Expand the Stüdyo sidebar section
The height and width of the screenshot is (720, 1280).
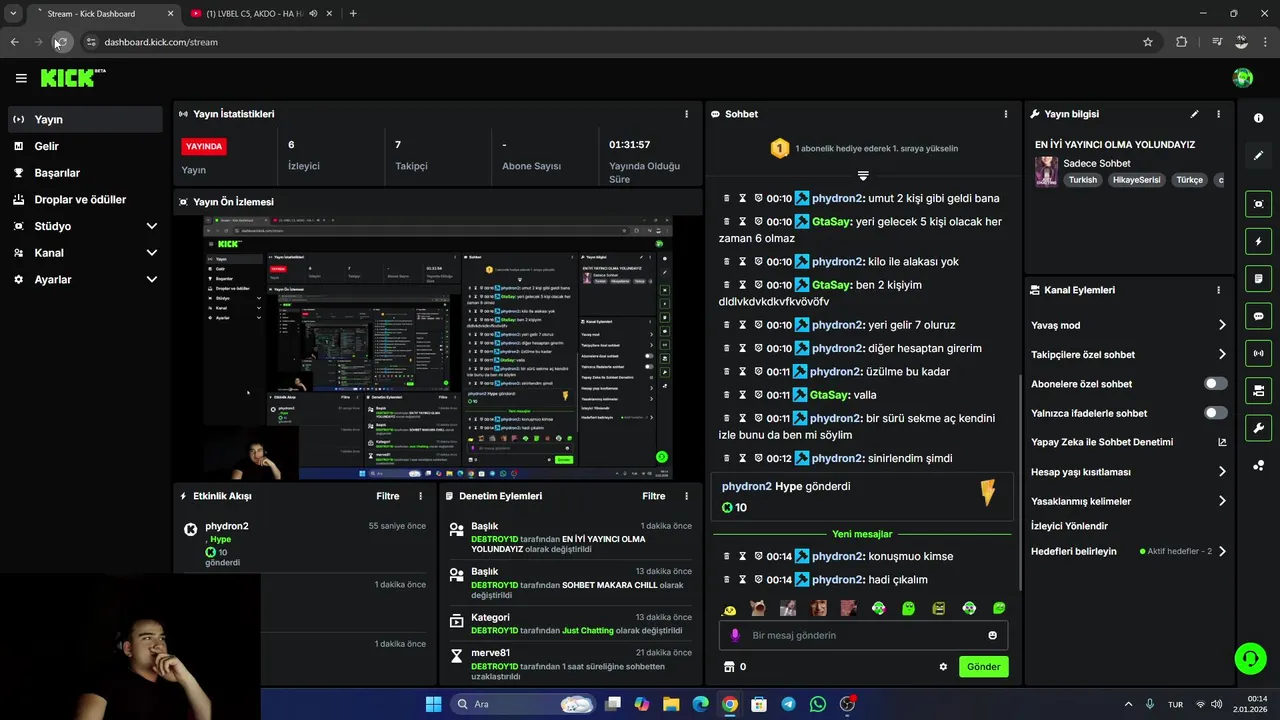point(151,226)
